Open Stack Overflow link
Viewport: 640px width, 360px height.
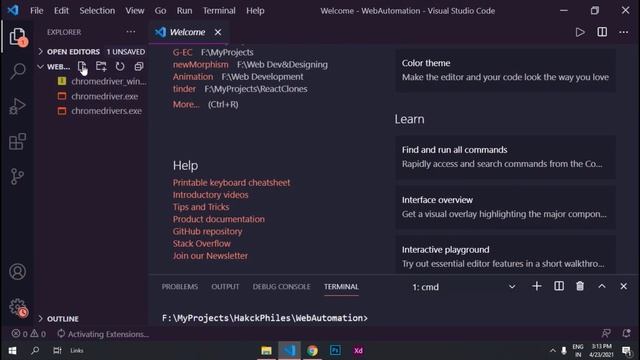click(x=202, y=244)
